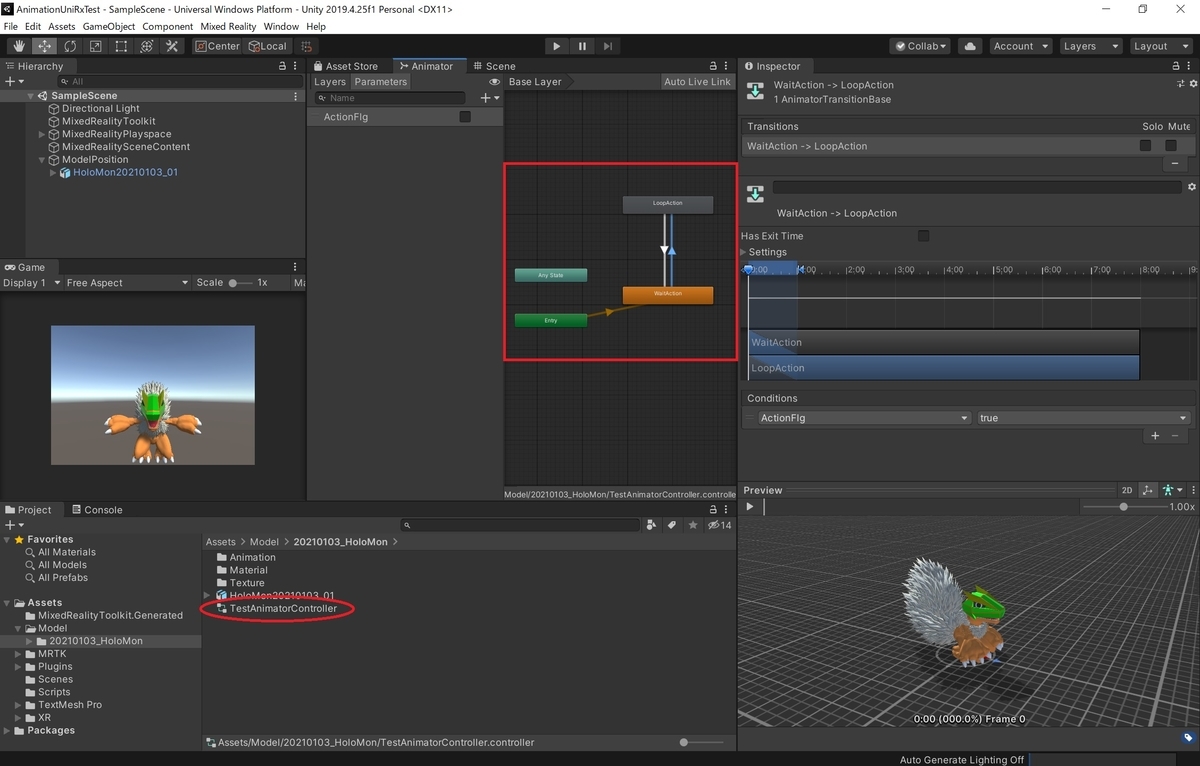
Task: Lock the Inspector panel
Action: tap(1177, 66)
